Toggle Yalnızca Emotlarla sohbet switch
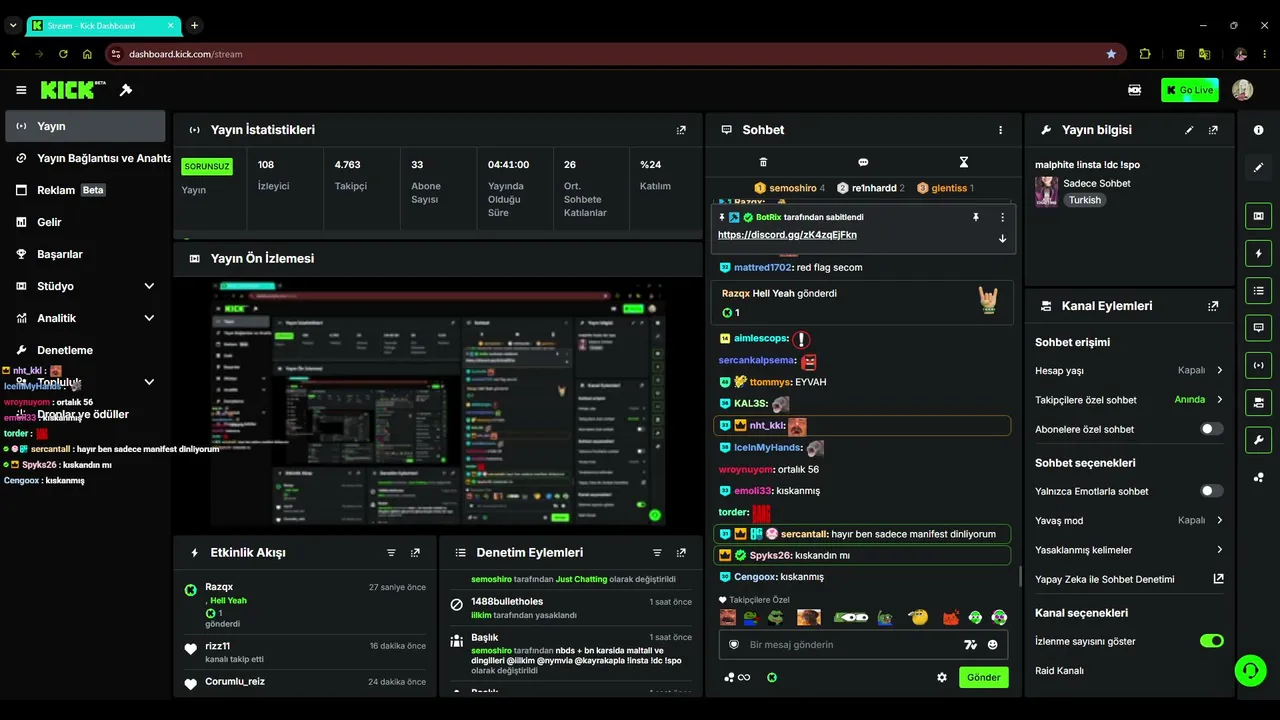The image size is (1280, 720). pos(1211,491)
